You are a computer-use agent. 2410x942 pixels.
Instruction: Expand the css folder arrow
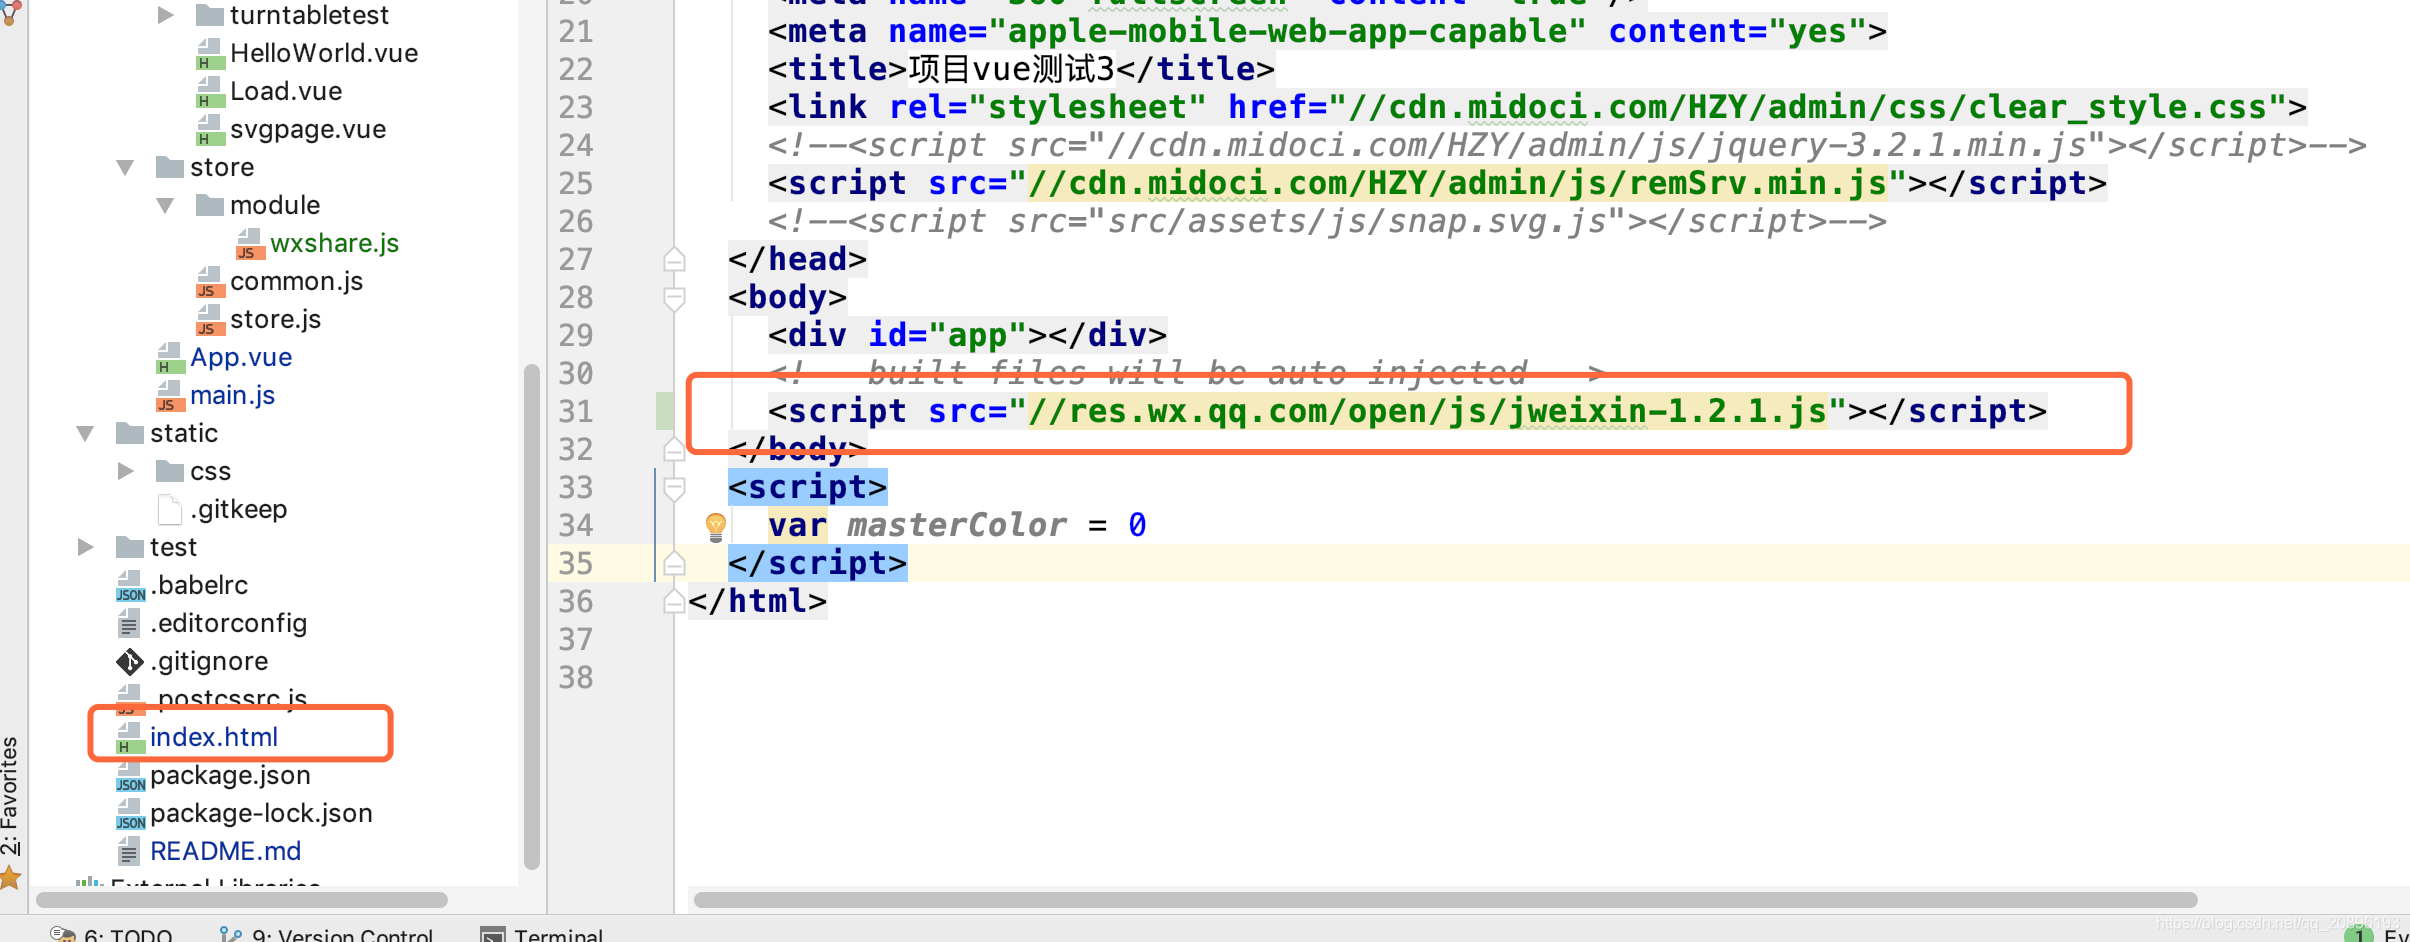click(126, 471)
